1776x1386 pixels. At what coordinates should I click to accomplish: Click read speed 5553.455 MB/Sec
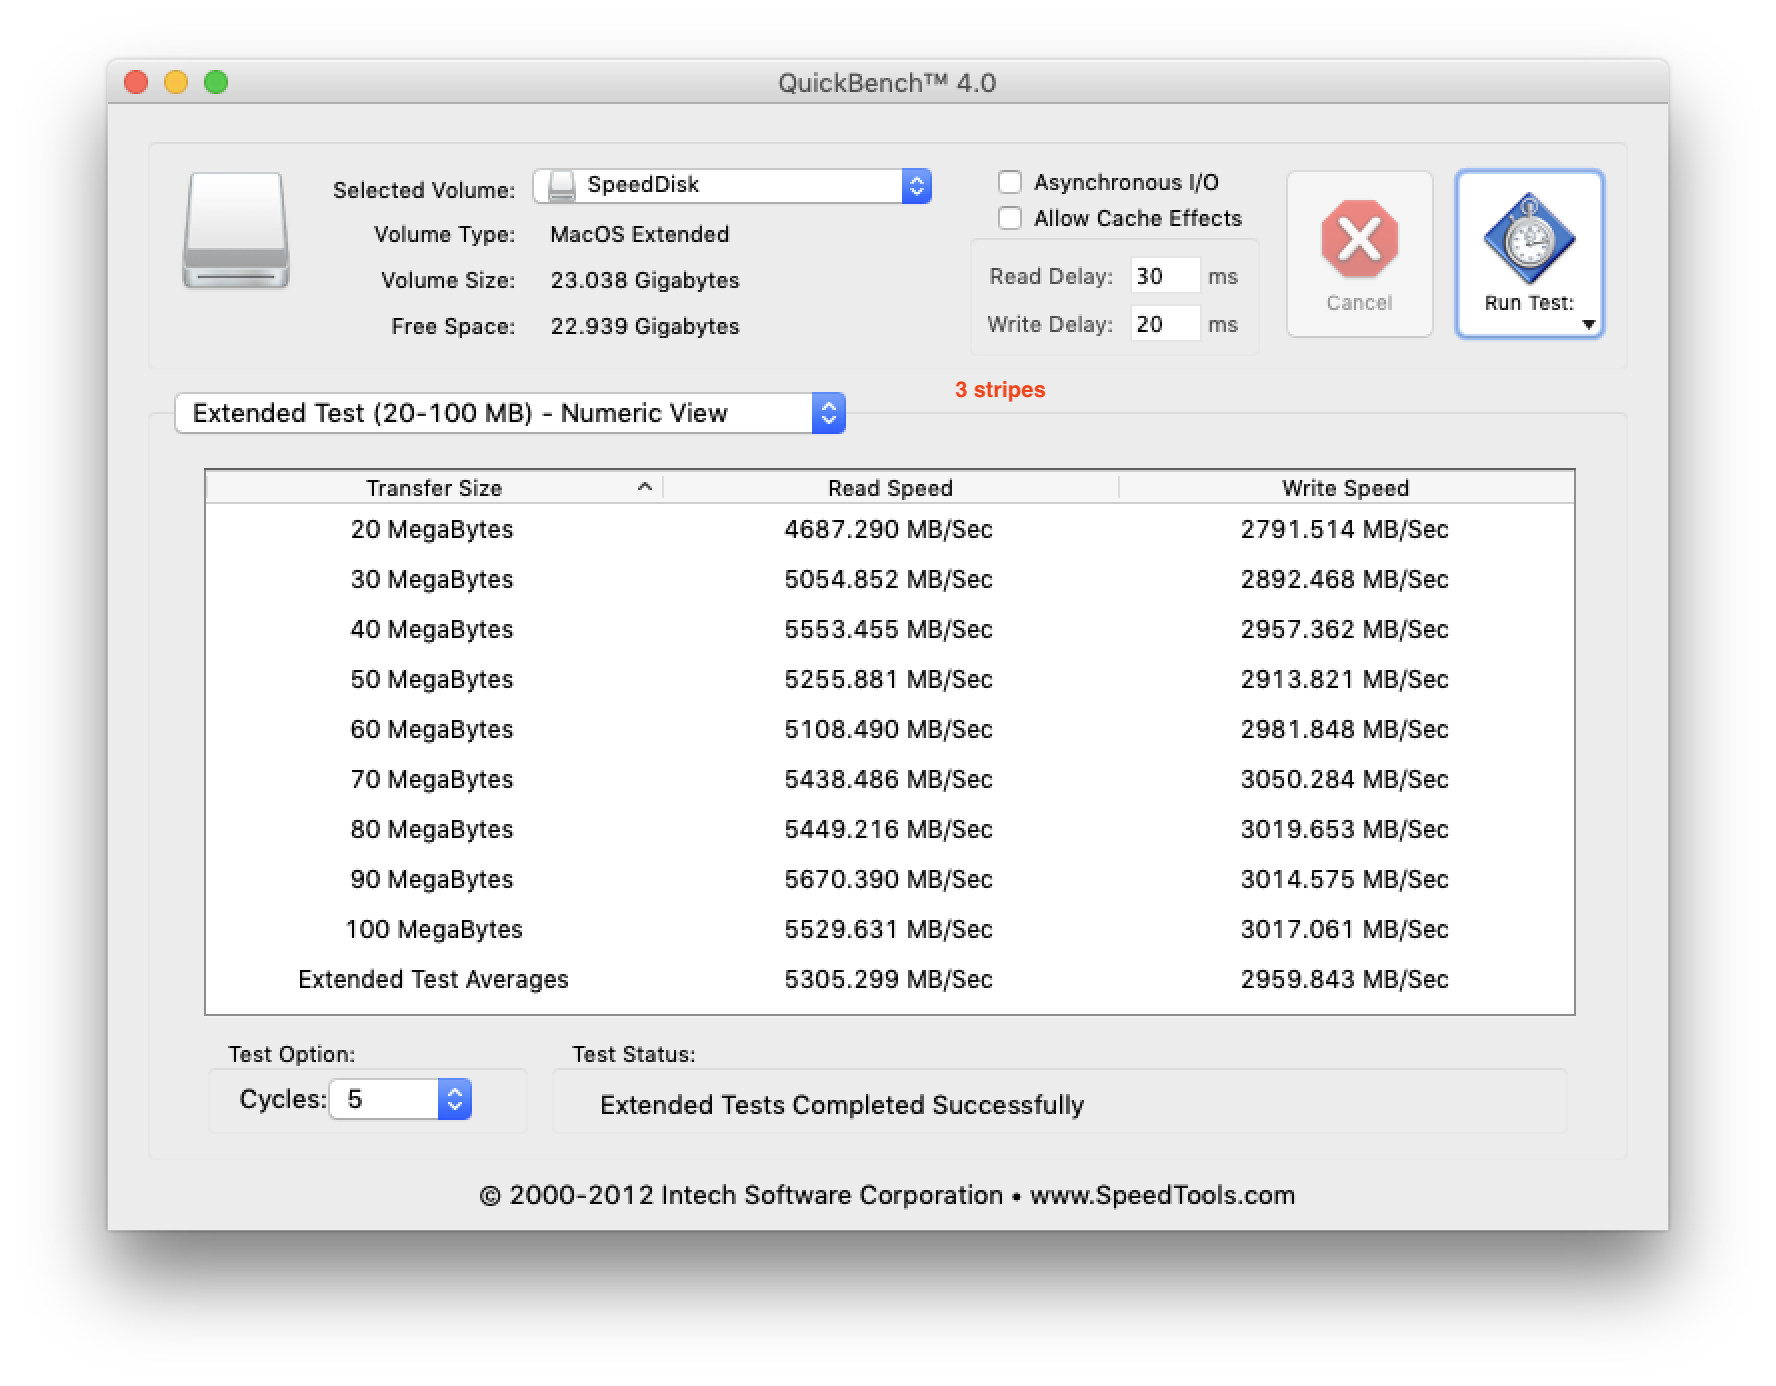tap(889, 629)
